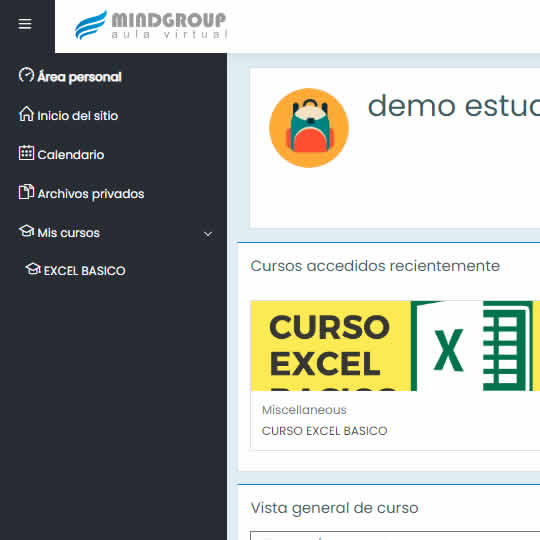This screenshot has width=540, height=540.
Task: Go to Área personal
Action: [x=80, y=77]
